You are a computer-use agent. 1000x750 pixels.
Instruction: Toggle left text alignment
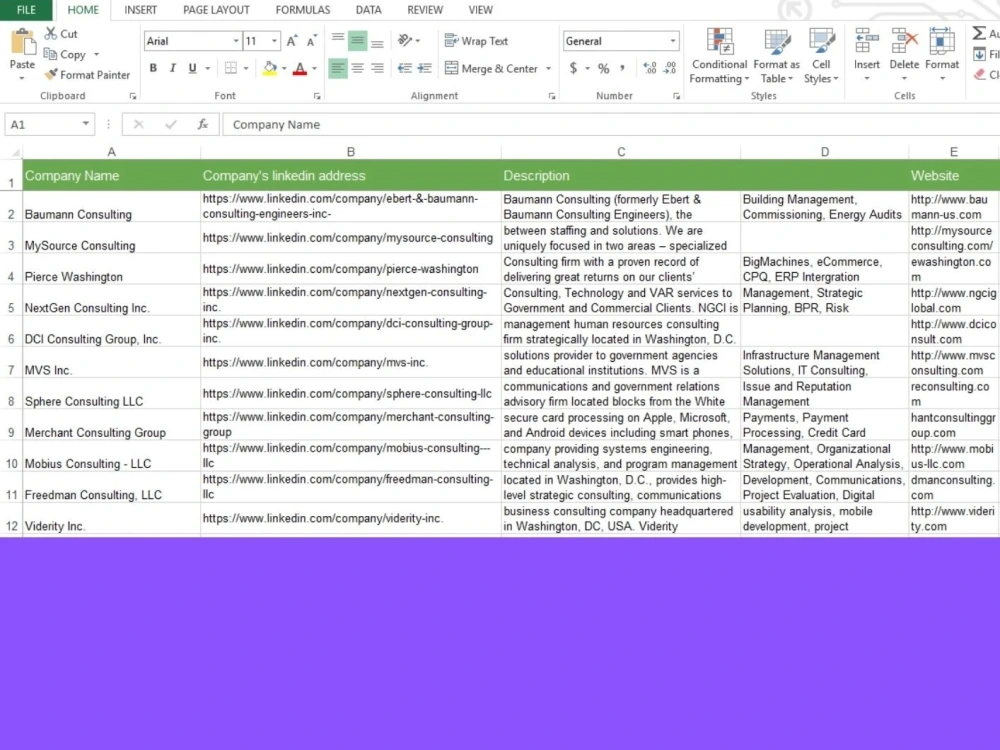pos(338,68)
